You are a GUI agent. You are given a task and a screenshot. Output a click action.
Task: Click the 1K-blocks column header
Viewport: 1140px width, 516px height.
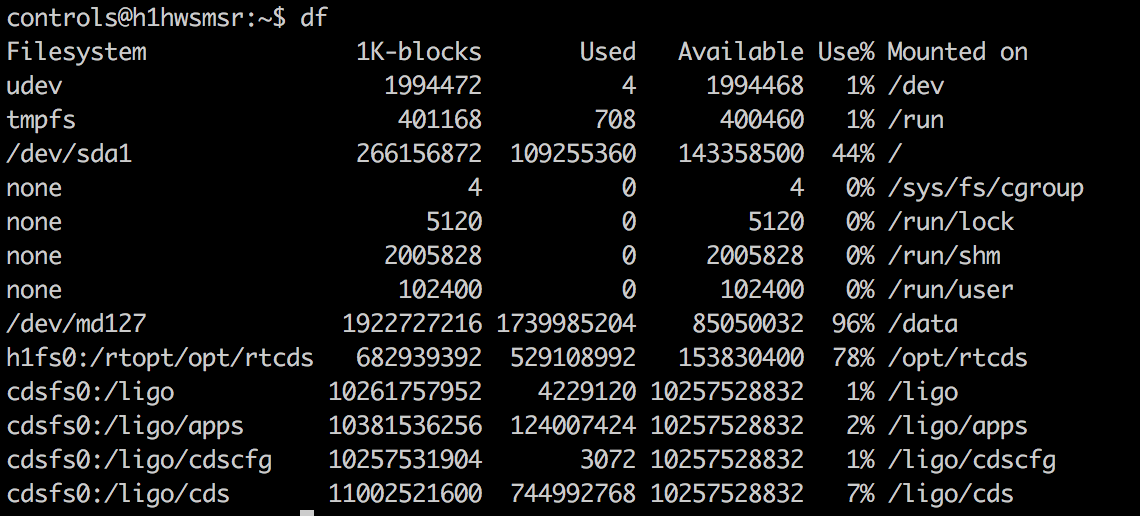click(419, 52)
